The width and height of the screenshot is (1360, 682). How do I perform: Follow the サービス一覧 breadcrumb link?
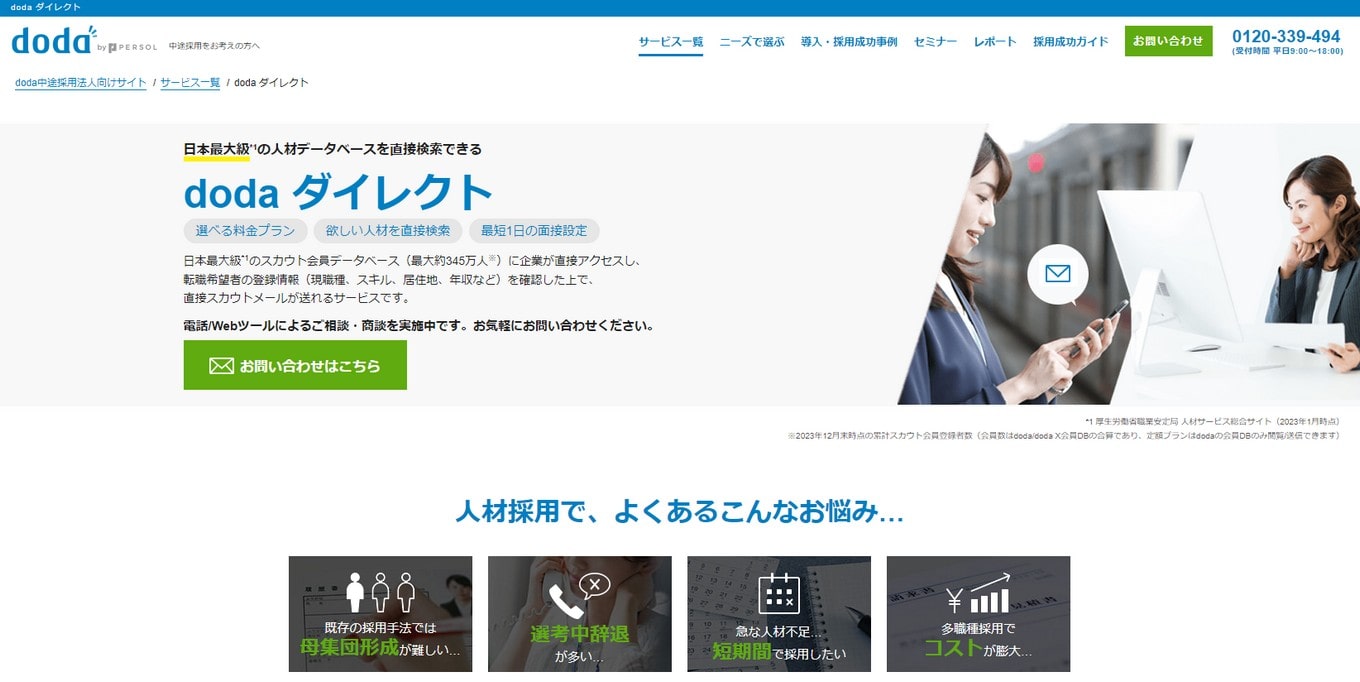pyautogui.click(x=190, y=83)
